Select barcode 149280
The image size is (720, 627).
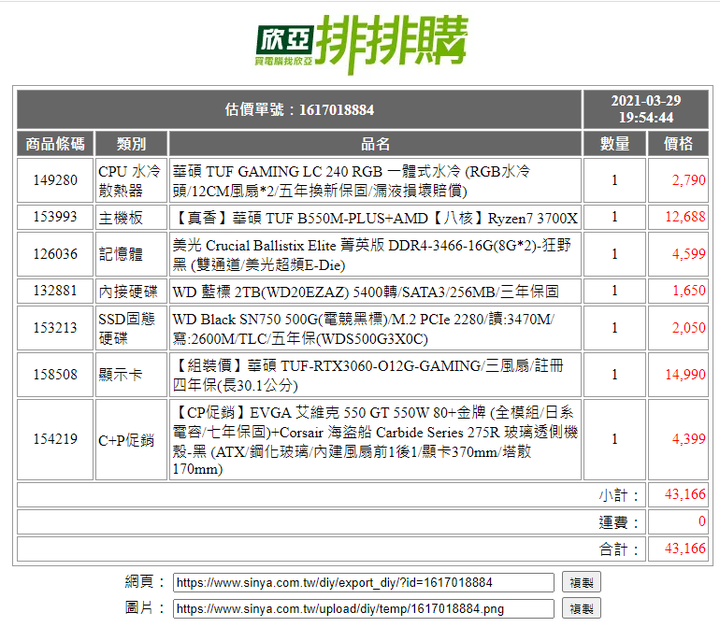click(x=55, y=180)
